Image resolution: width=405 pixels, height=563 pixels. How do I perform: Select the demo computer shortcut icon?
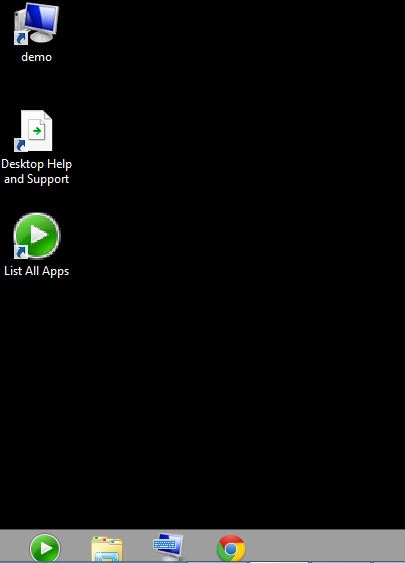point(36,23)
